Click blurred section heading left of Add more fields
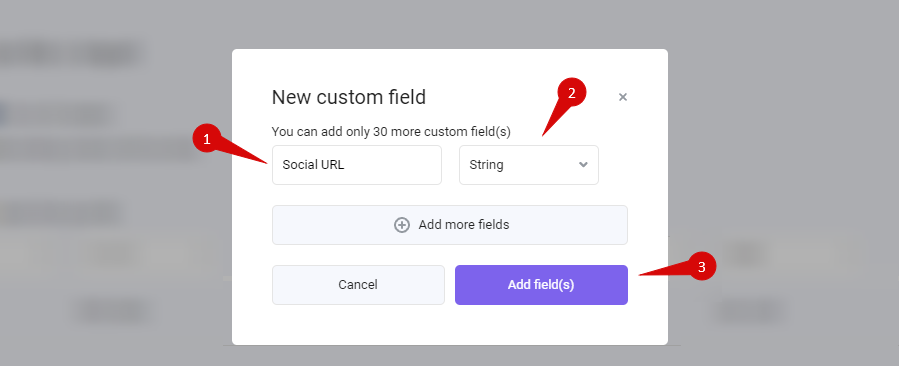The width and height of the screenshot is (899, 366). coord(60,213)
